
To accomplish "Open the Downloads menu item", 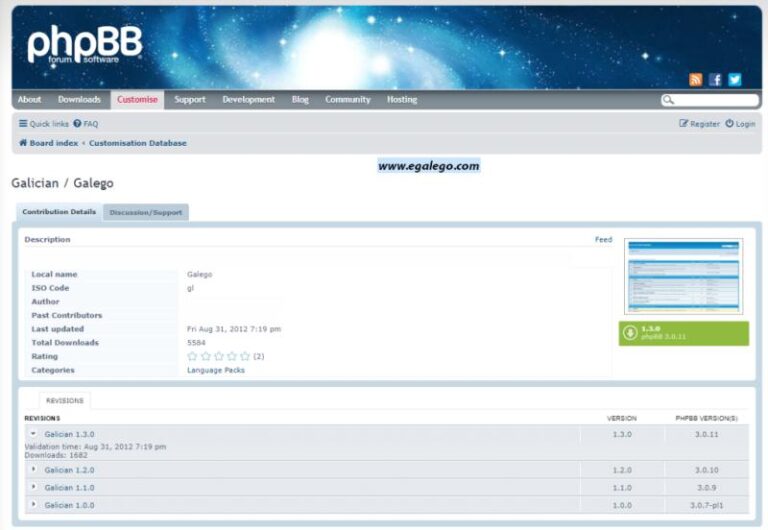I will (x=79, y=99).
